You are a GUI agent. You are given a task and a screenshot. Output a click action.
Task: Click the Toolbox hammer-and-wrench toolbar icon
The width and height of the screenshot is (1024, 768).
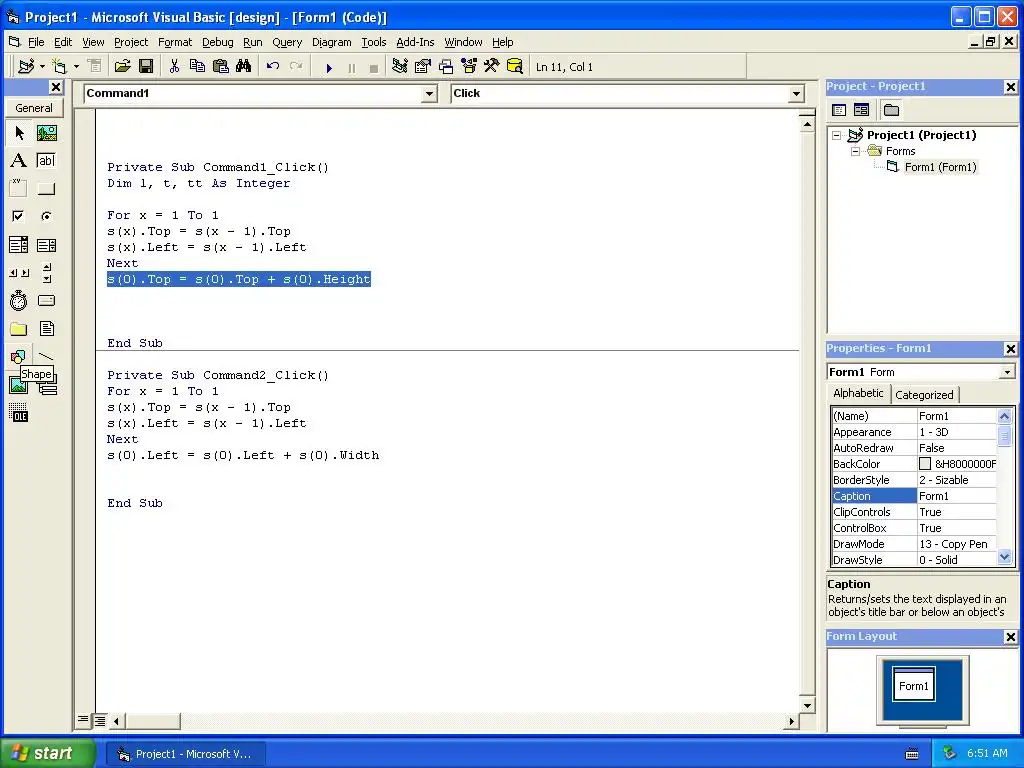[492, 66]
